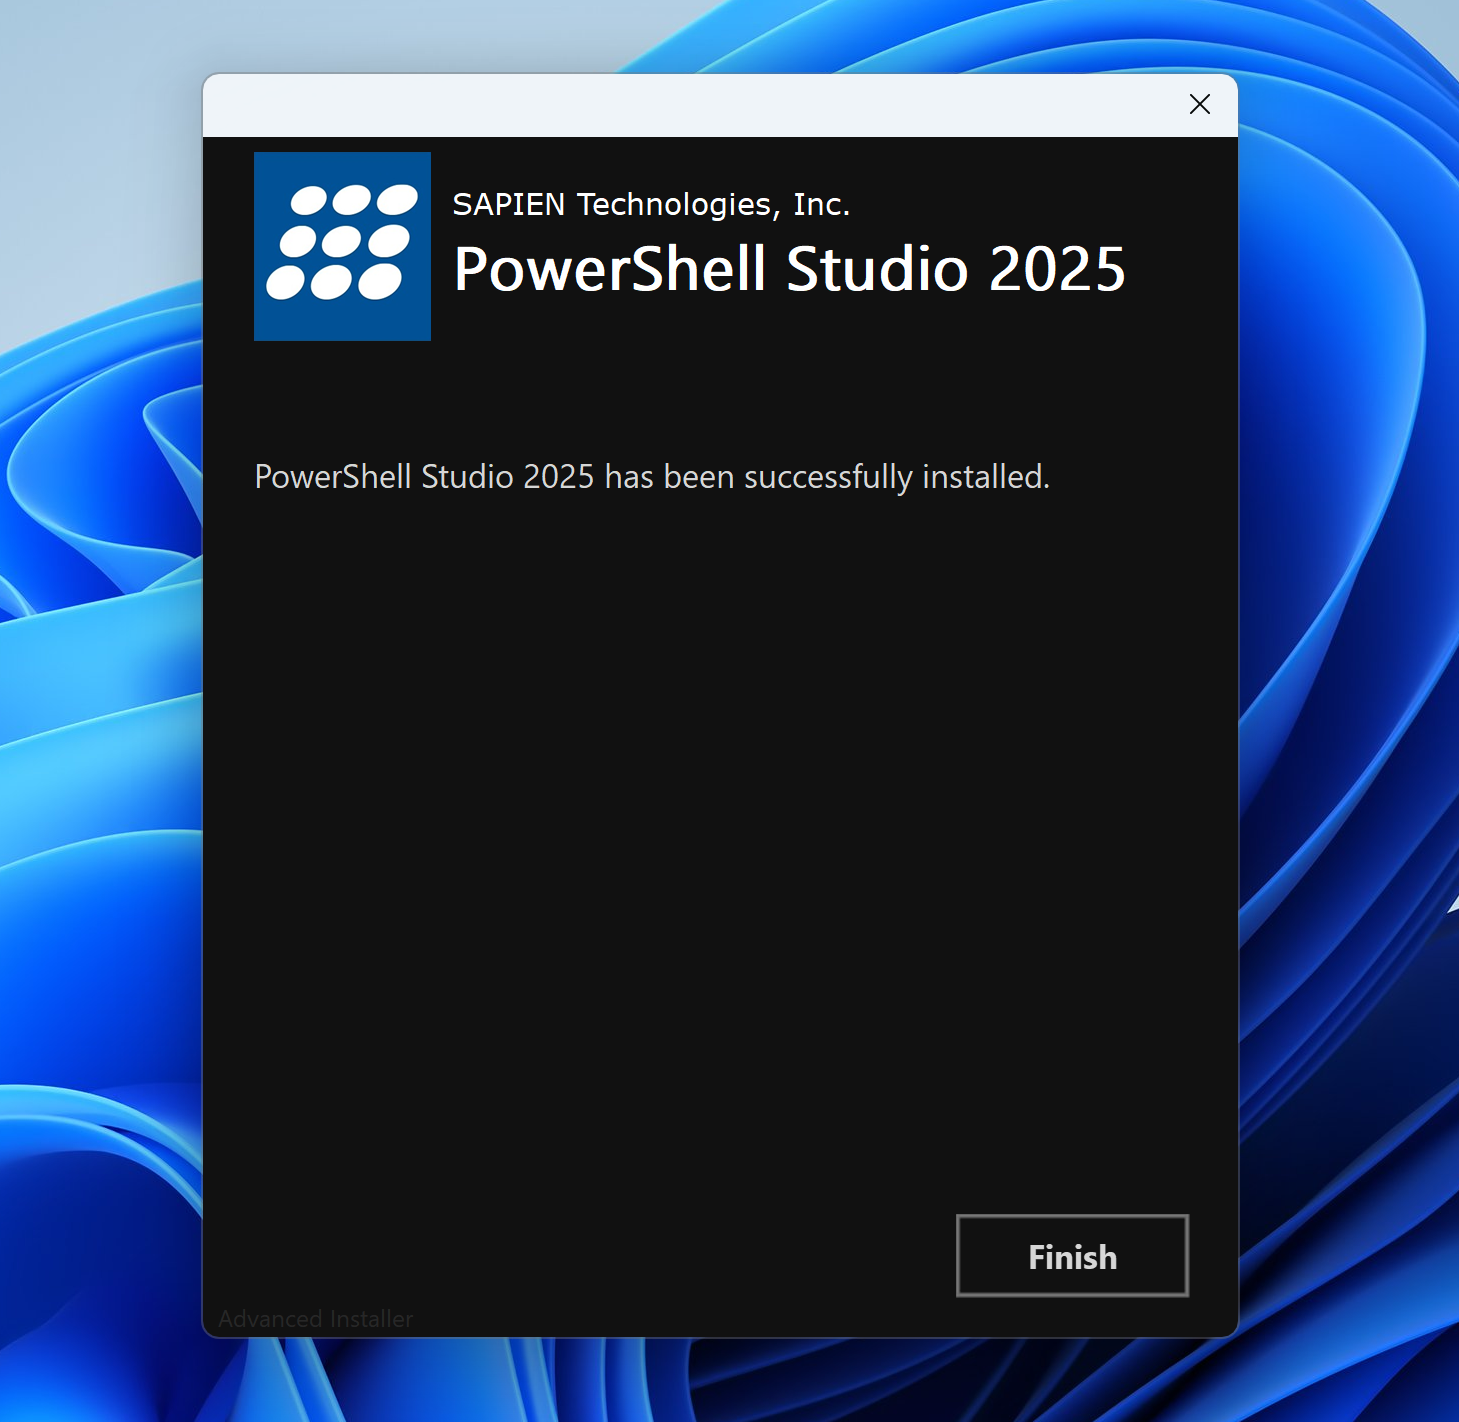Click the word "installed." in the message
The height and width of the screenshot is (1422, 1459).
coord(985,477)
